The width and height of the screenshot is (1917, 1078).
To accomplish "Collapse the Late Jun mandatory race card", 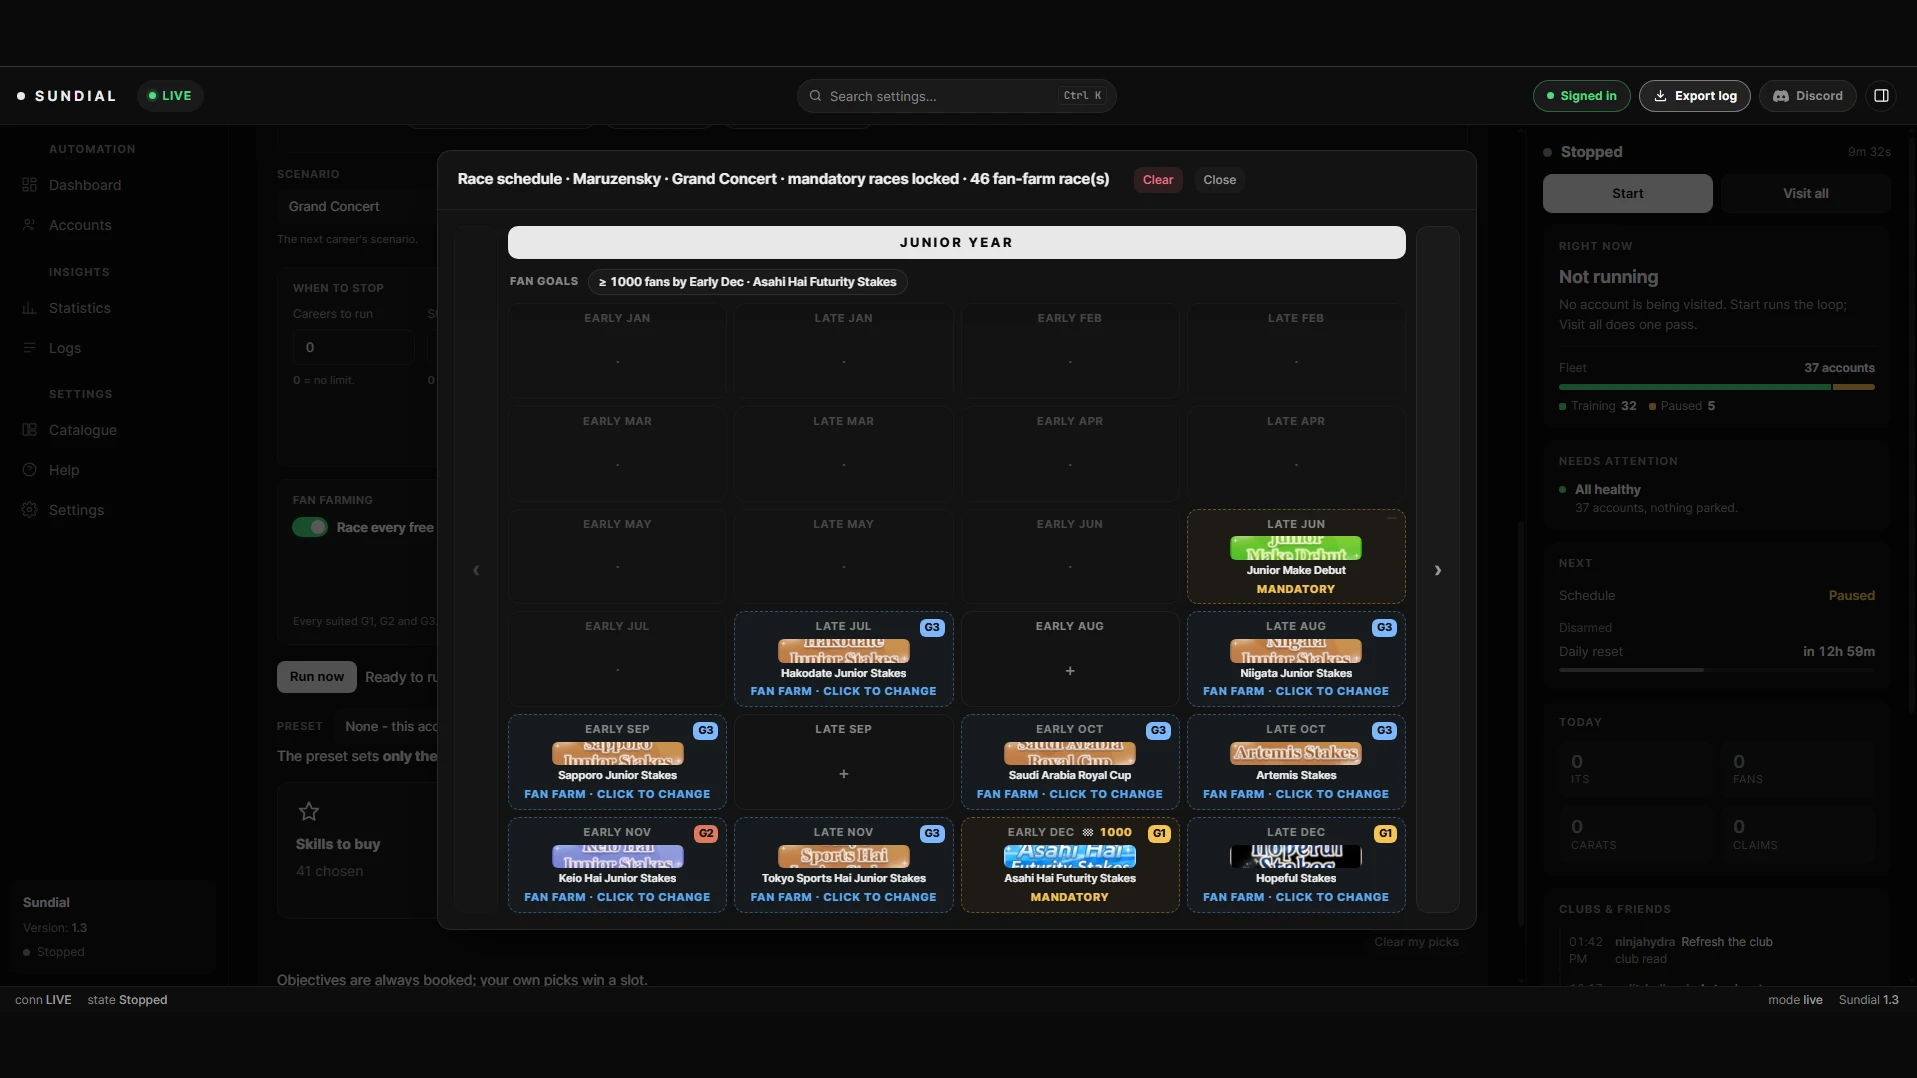I will (1391, 519).
